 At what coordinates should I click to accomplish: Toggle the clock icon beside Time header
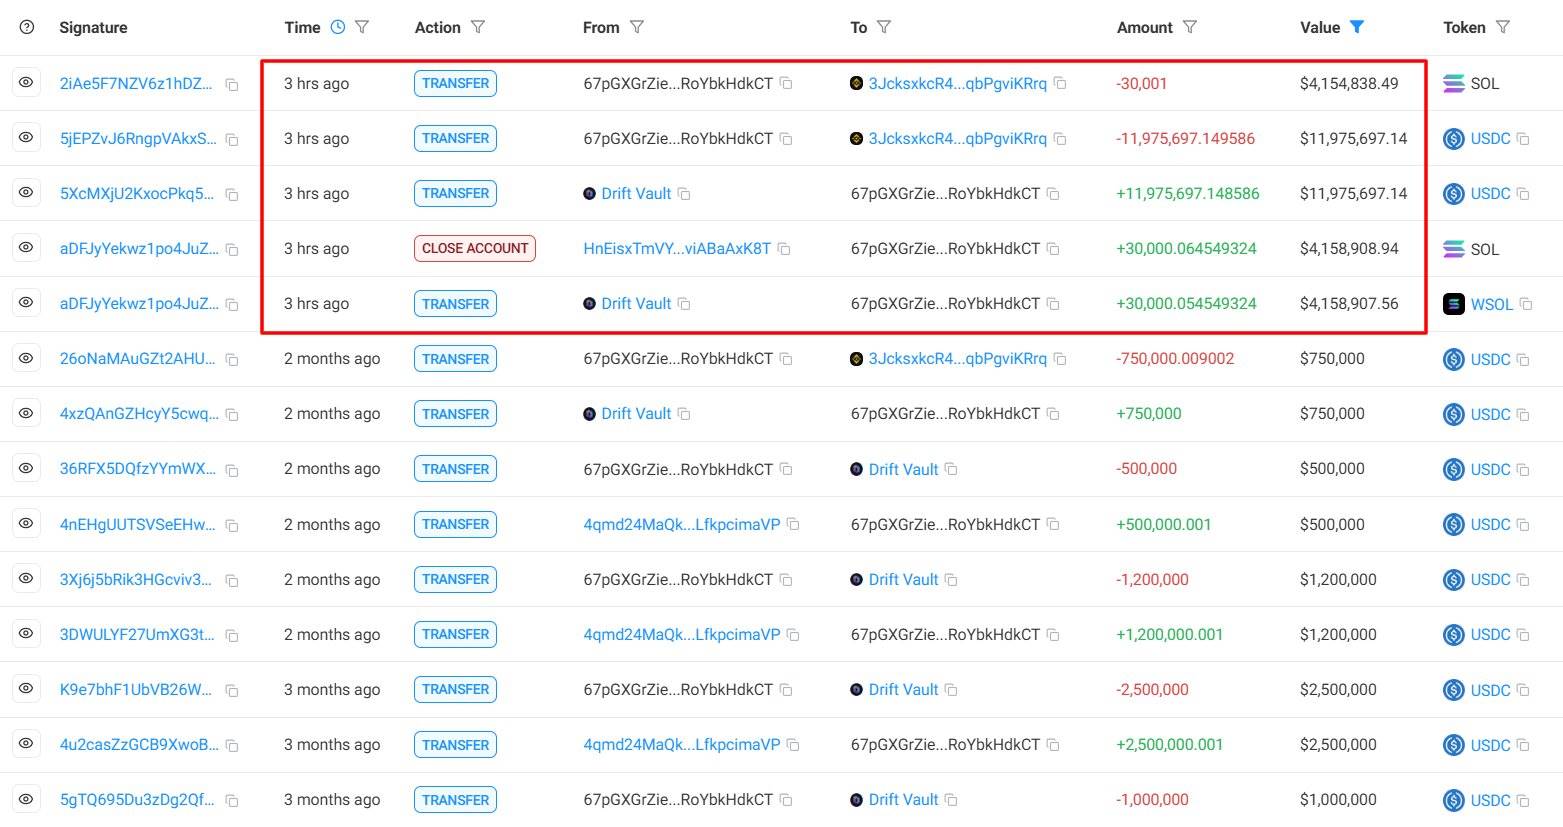pos(338,27)
